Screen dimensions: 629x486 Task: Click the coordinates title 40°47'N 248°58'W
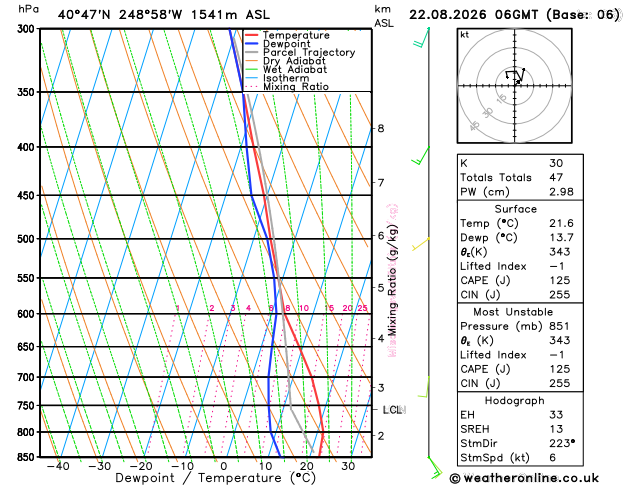coord(120,15)
